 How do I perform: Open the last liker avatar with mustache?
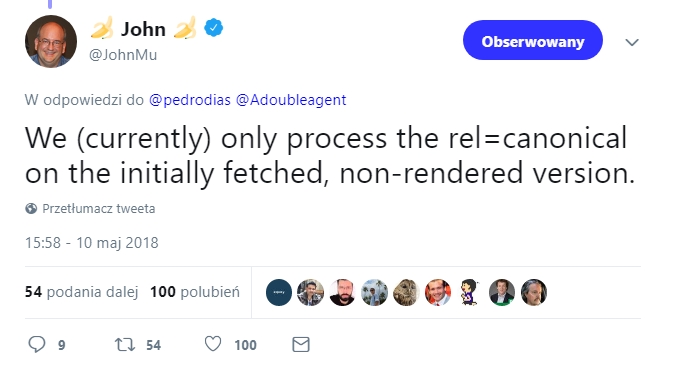(534, 292)
